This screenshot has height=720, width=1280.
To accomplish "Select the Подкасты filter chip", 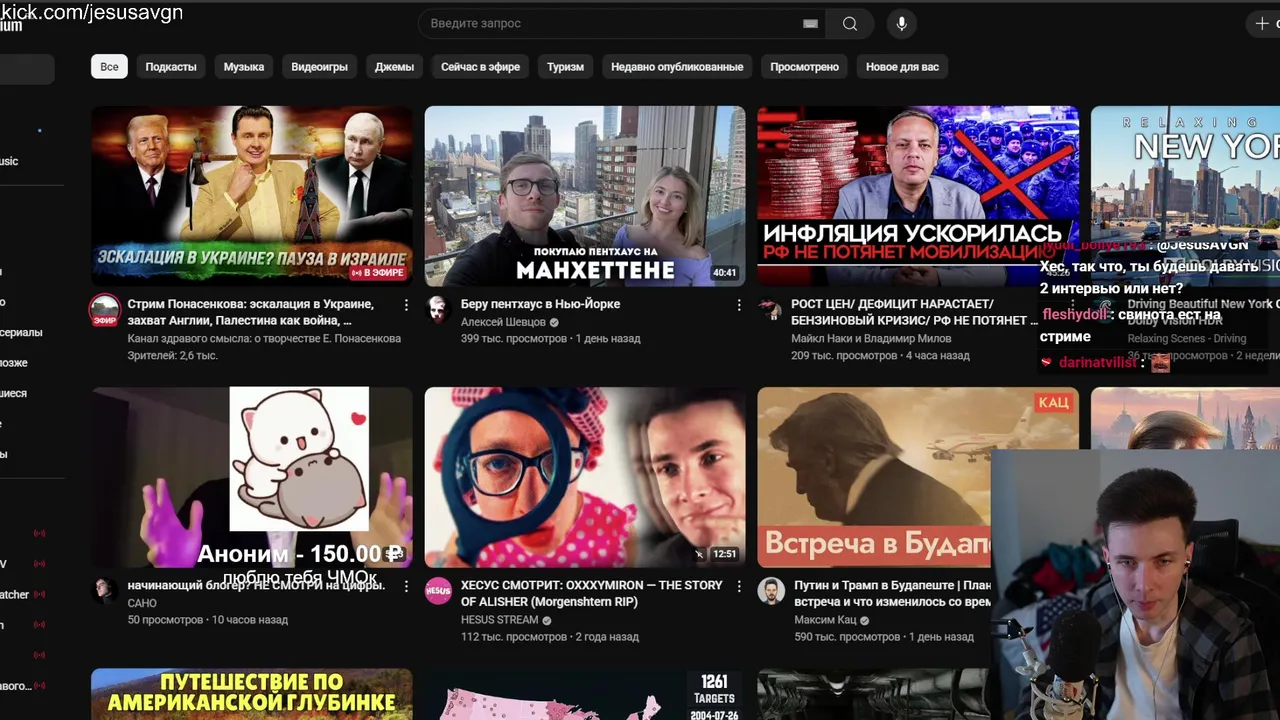I will click(x=171, y=67).
